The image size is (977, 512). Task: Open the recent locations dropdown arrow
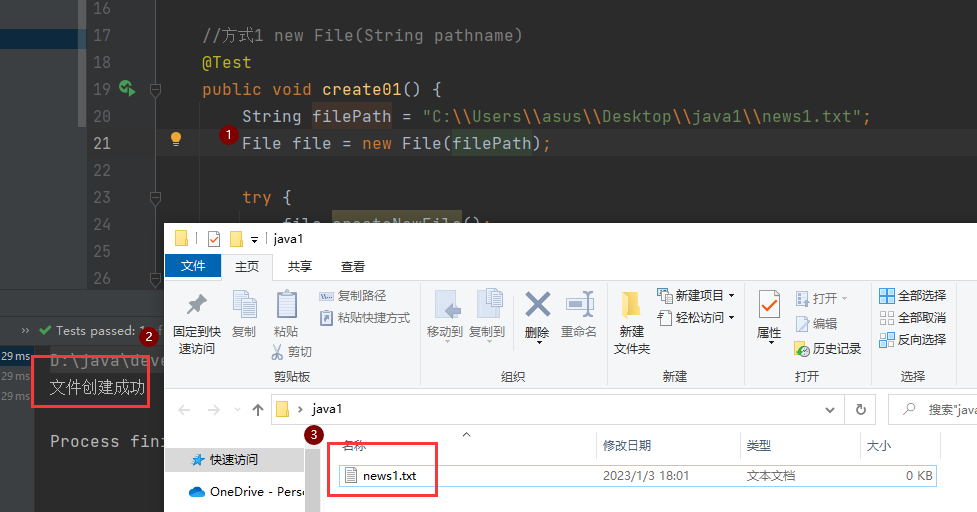[237, 409]
